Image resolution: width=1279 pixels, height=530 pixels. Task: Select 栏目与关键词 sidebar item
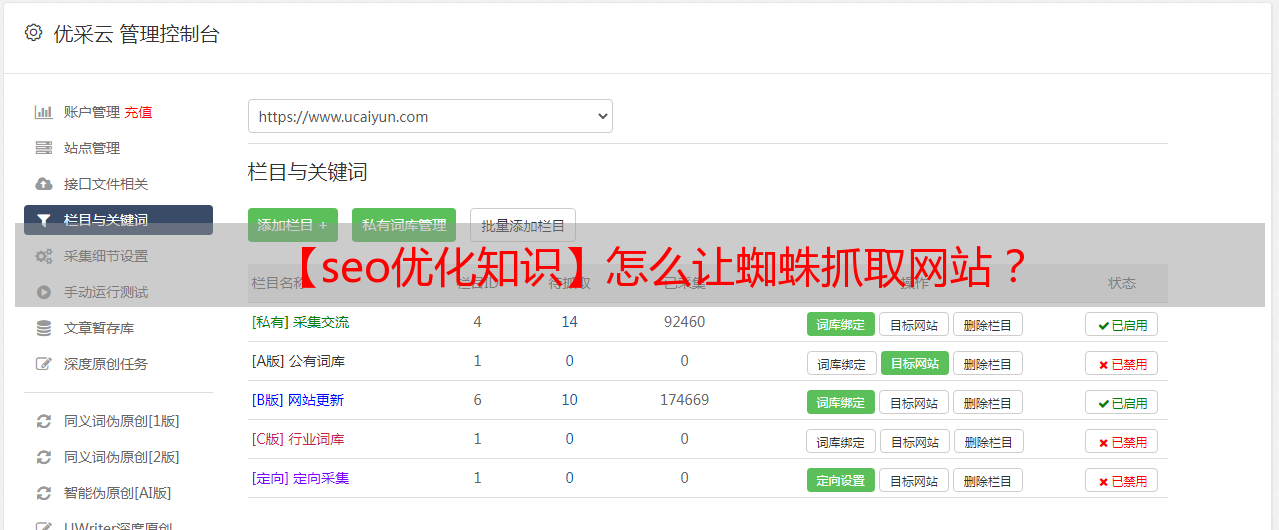pos(118,220)
